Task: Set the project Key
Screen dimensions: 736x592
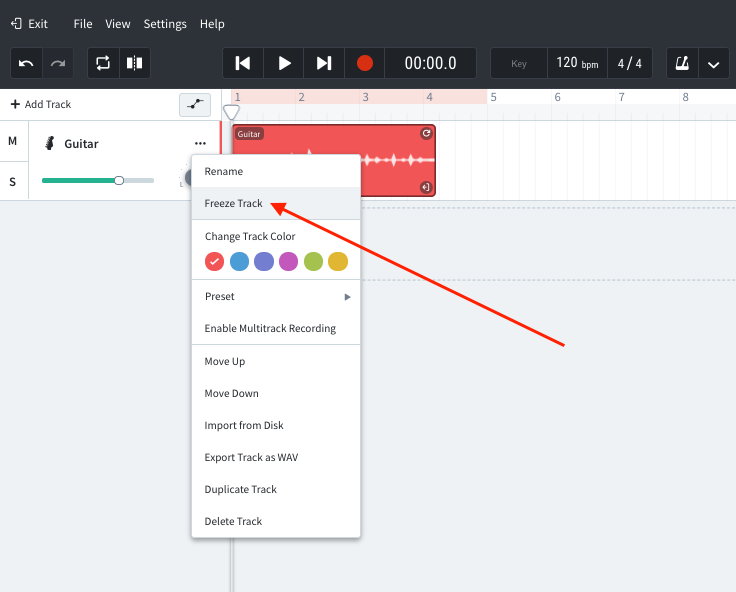Action: (519, 63)
